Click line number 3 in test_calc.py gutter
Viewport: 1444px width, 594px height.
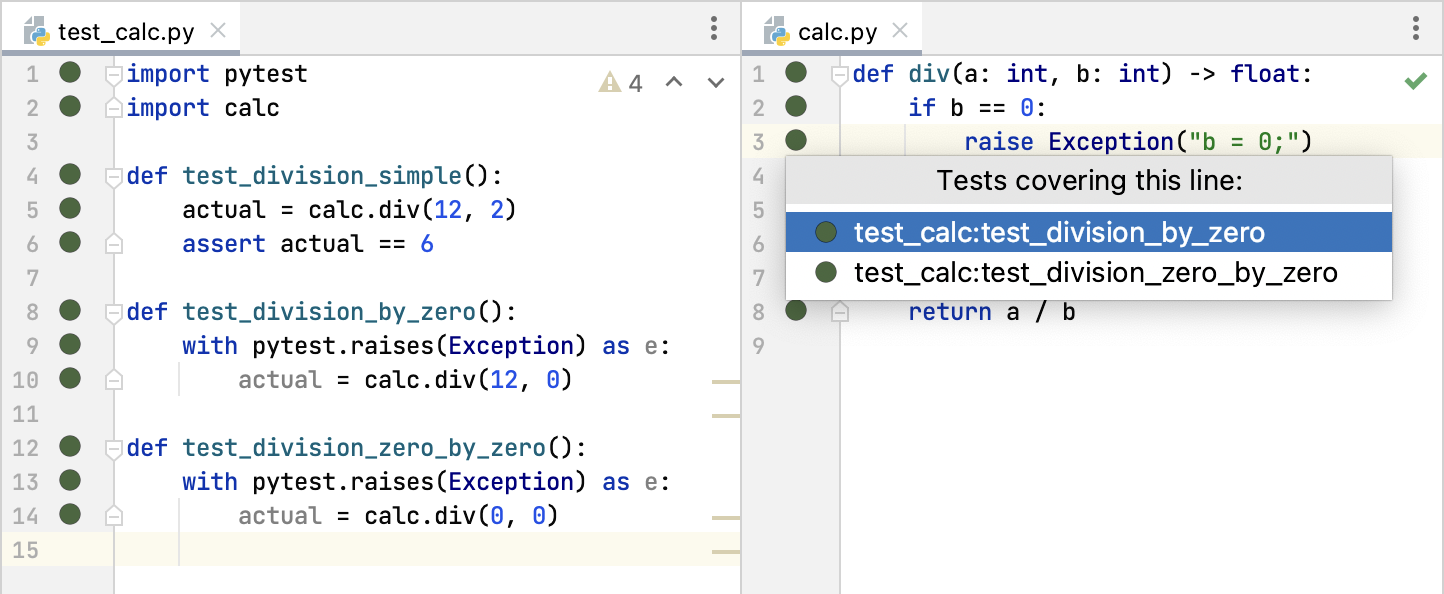point(31,142)
